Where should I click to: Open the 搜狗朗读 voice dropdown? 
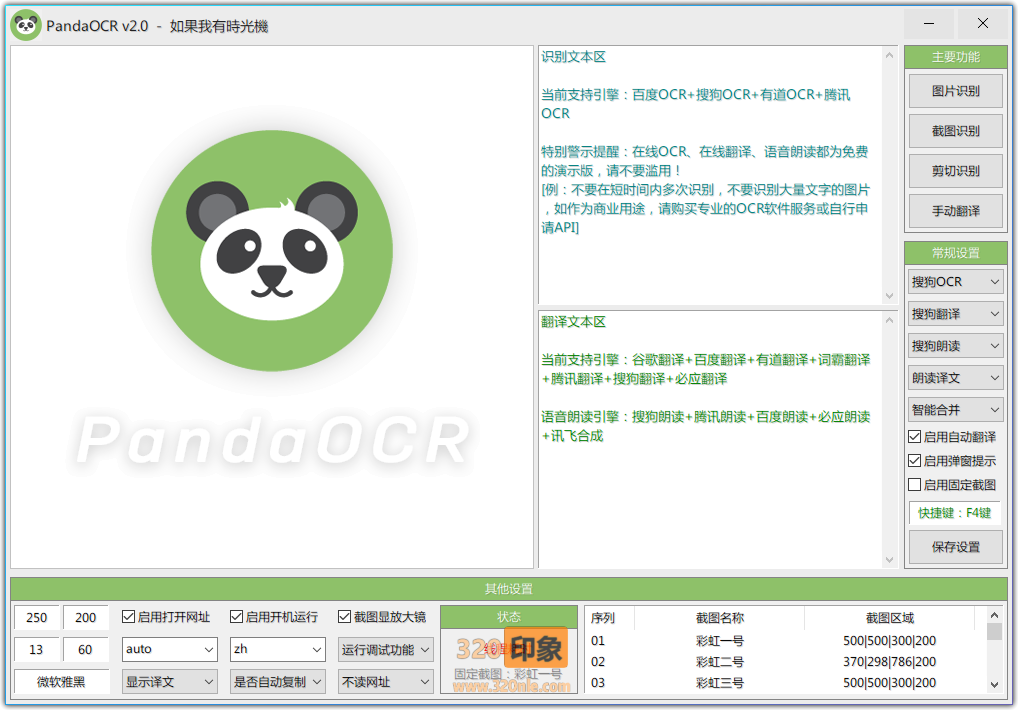tap(955, 346)
